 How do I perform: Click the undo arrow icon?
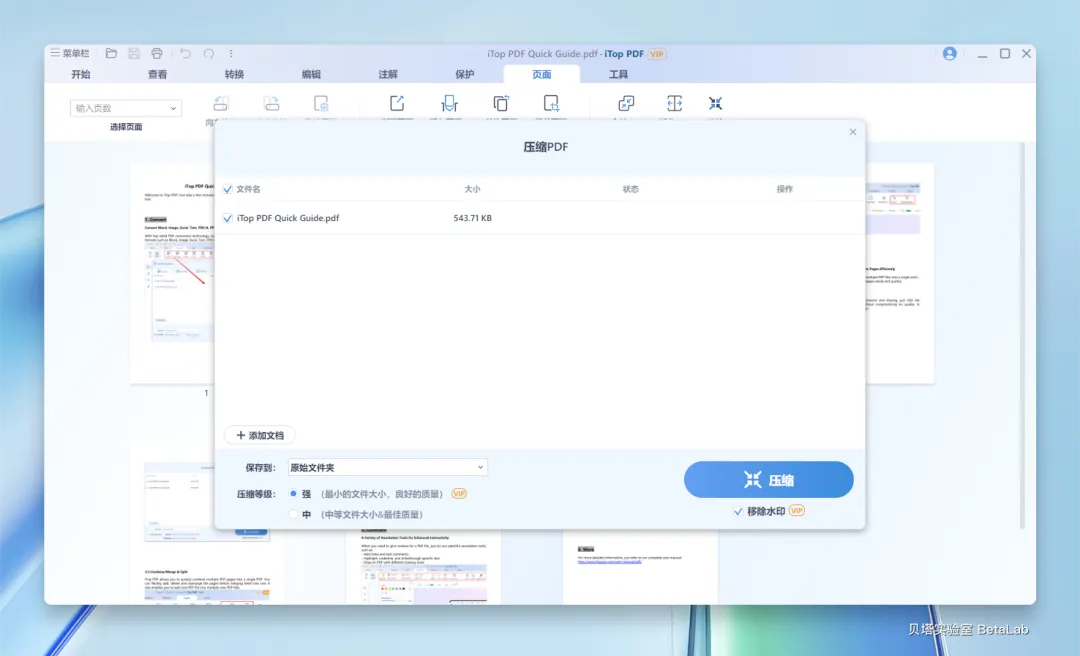coord(185,53)
